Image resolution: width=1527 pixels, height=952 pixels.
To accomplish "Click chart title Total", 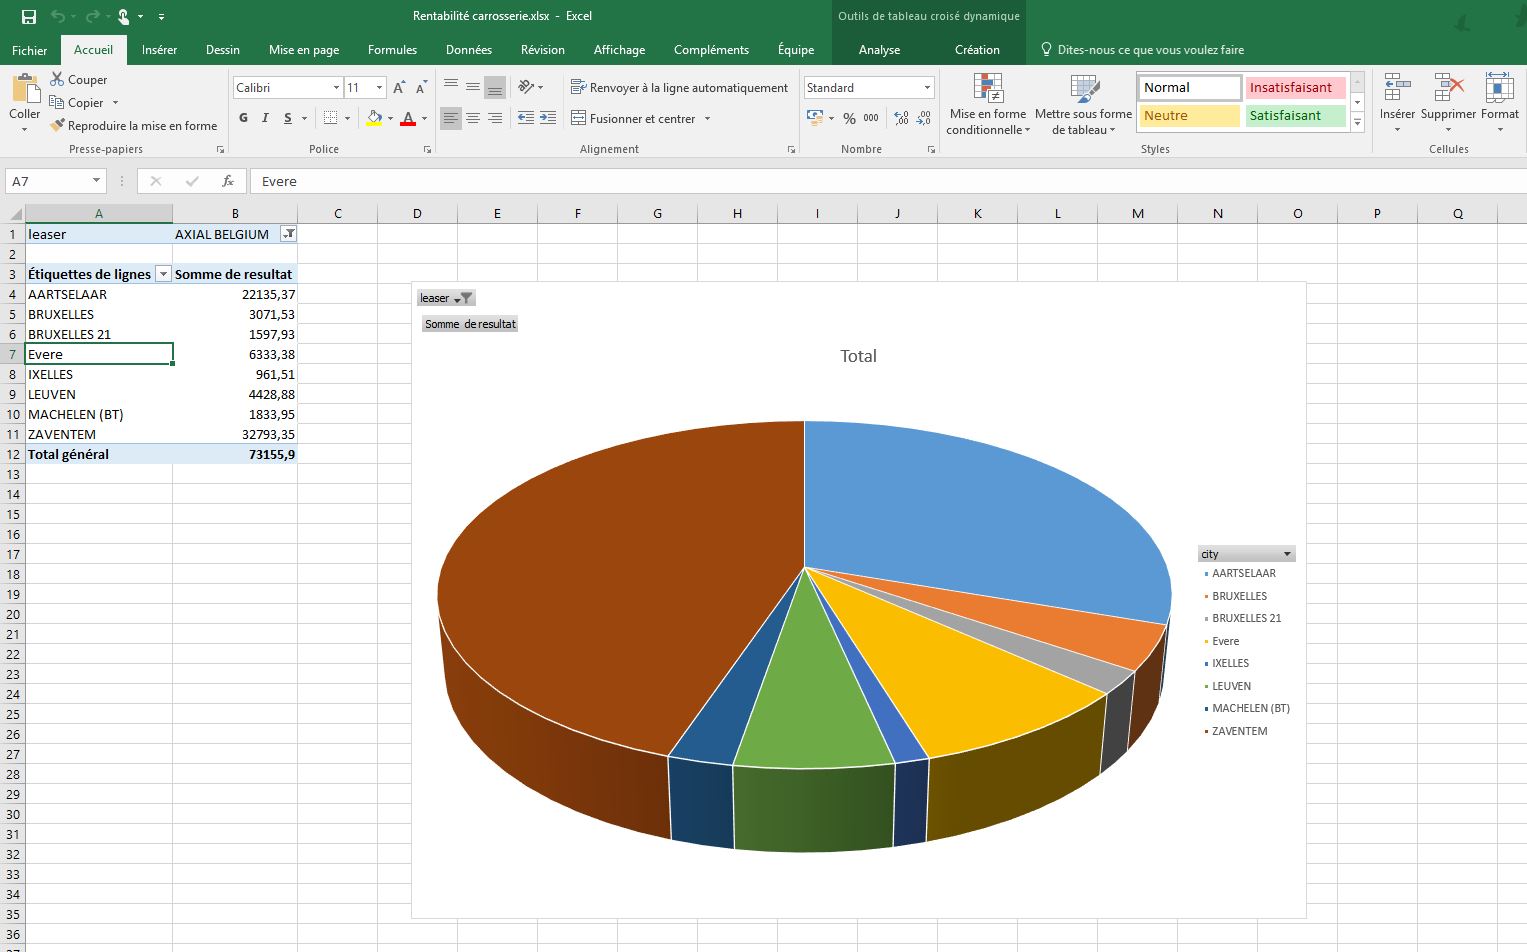I will click(x=858, y=356).
